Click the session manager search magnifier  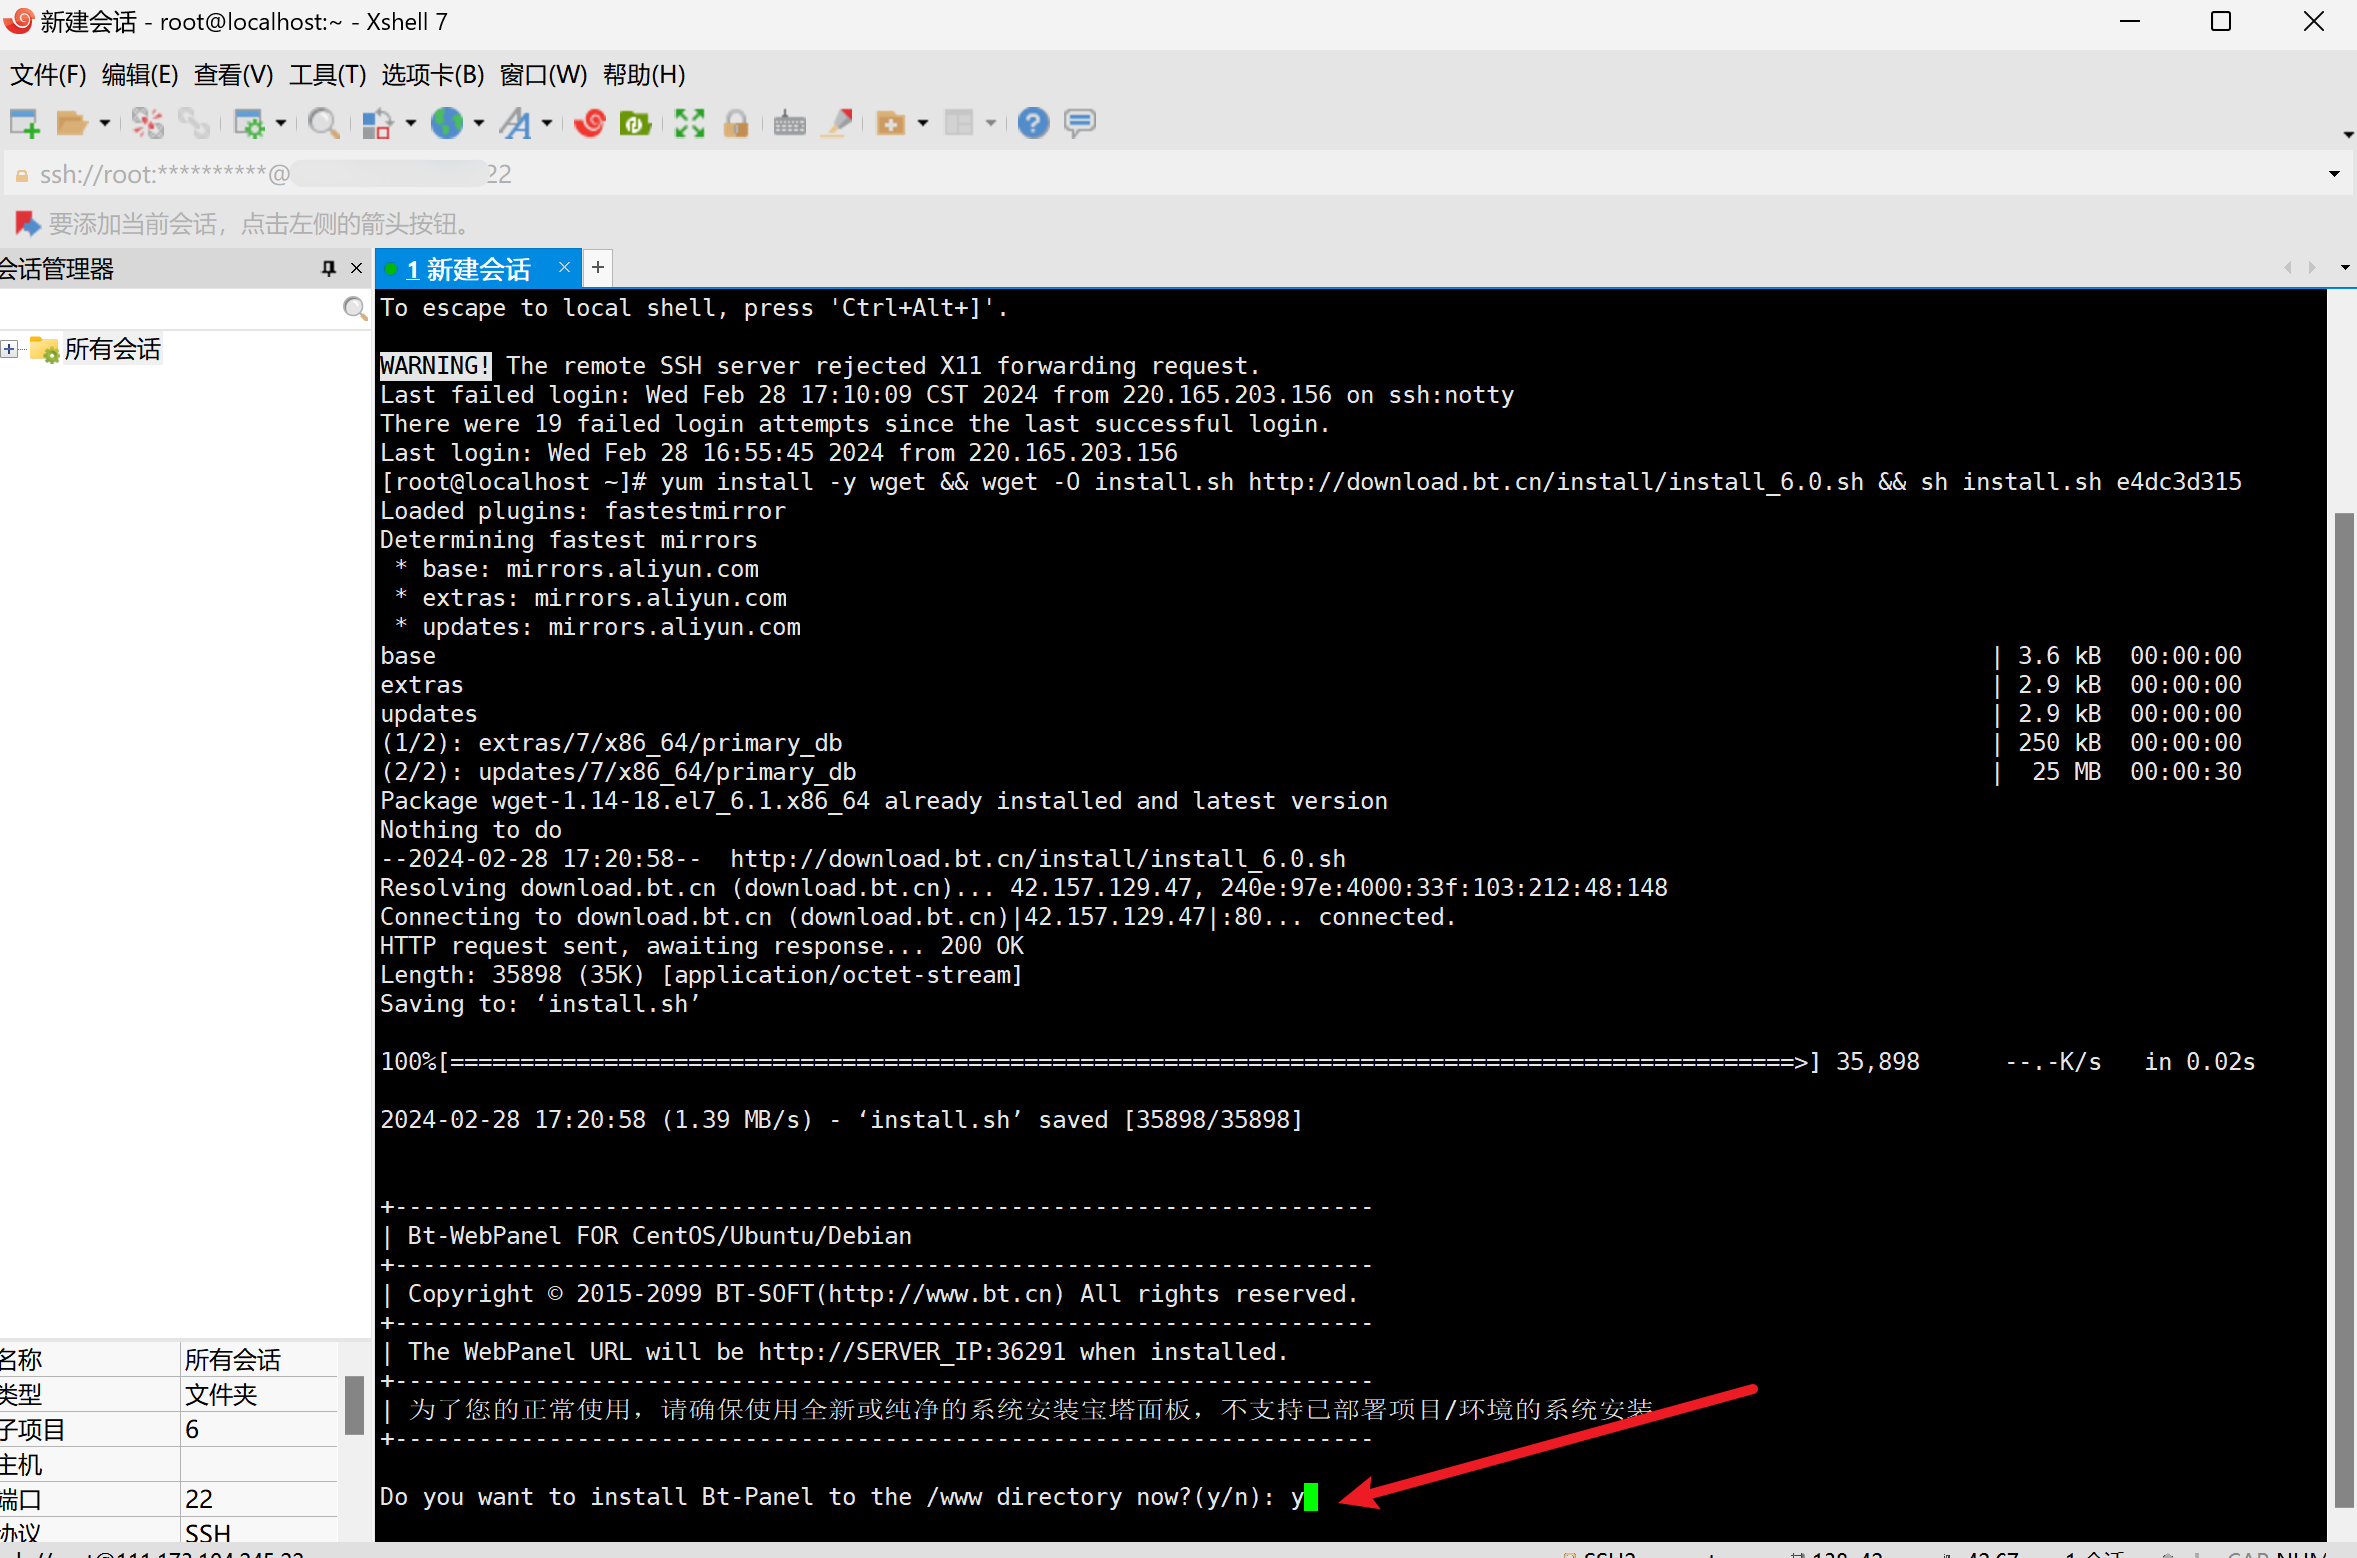354,308
